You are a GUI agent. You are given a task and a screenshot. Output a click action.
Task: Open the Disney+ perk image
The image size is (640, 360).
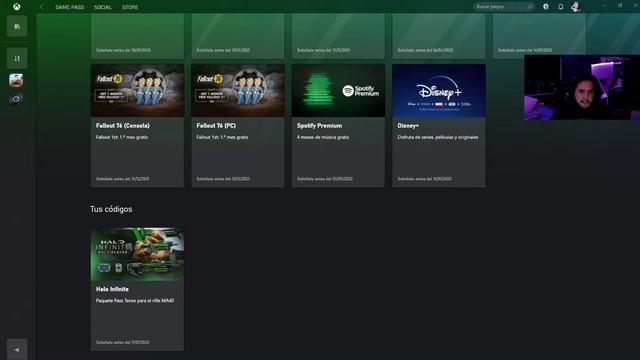point(439,91)
